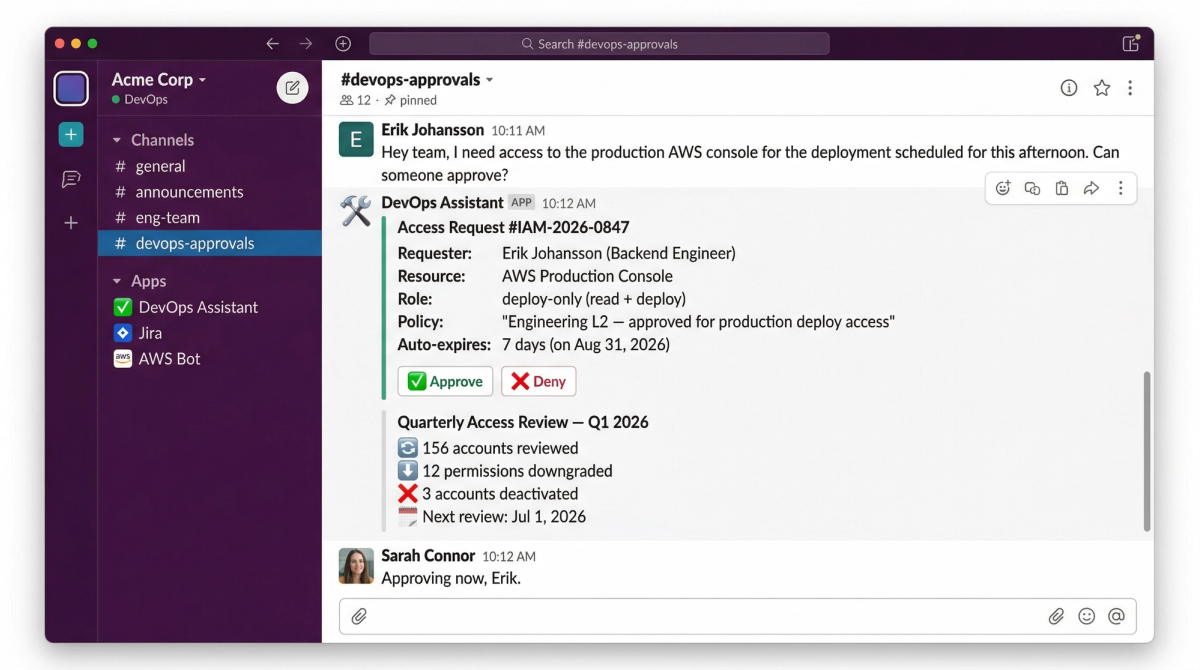Viewport: 1200px width, 670px height.
Task: Click the 3 accounts deactivated line
Action: point(488,494)
